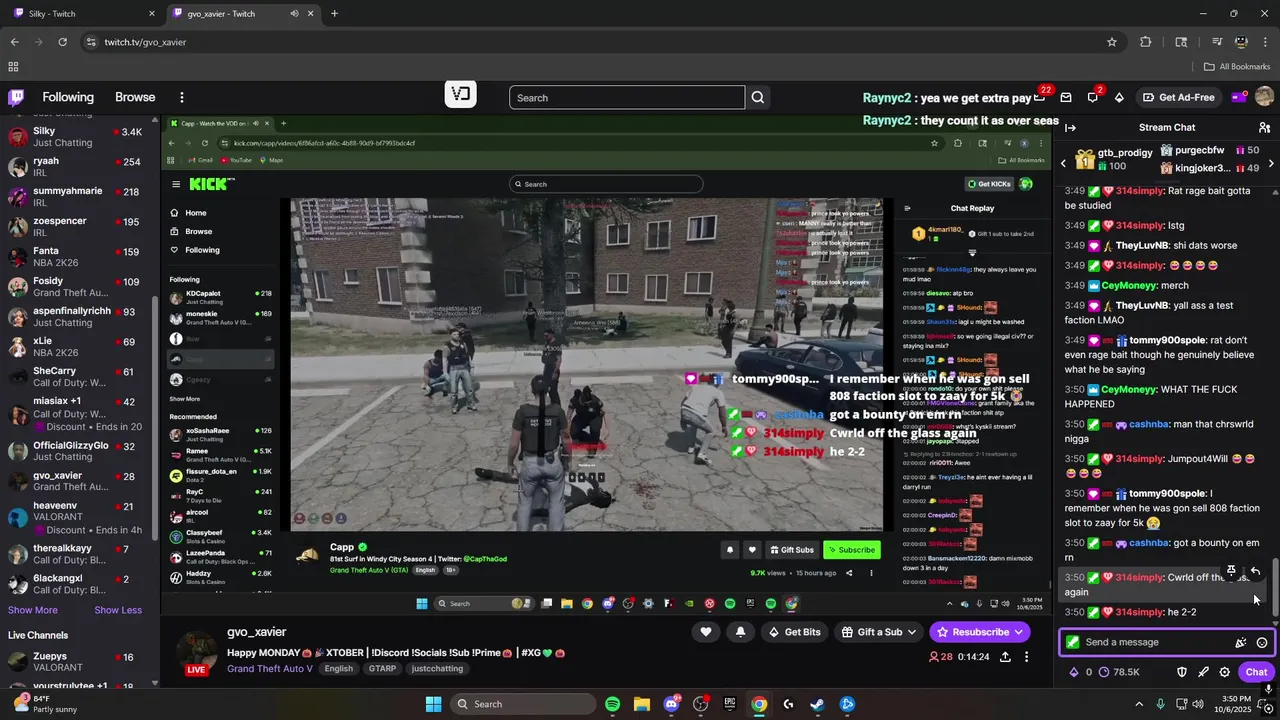Open Steam from the Windows taskbar
This screenshot has height=720, width=1280.
point(817,704)
